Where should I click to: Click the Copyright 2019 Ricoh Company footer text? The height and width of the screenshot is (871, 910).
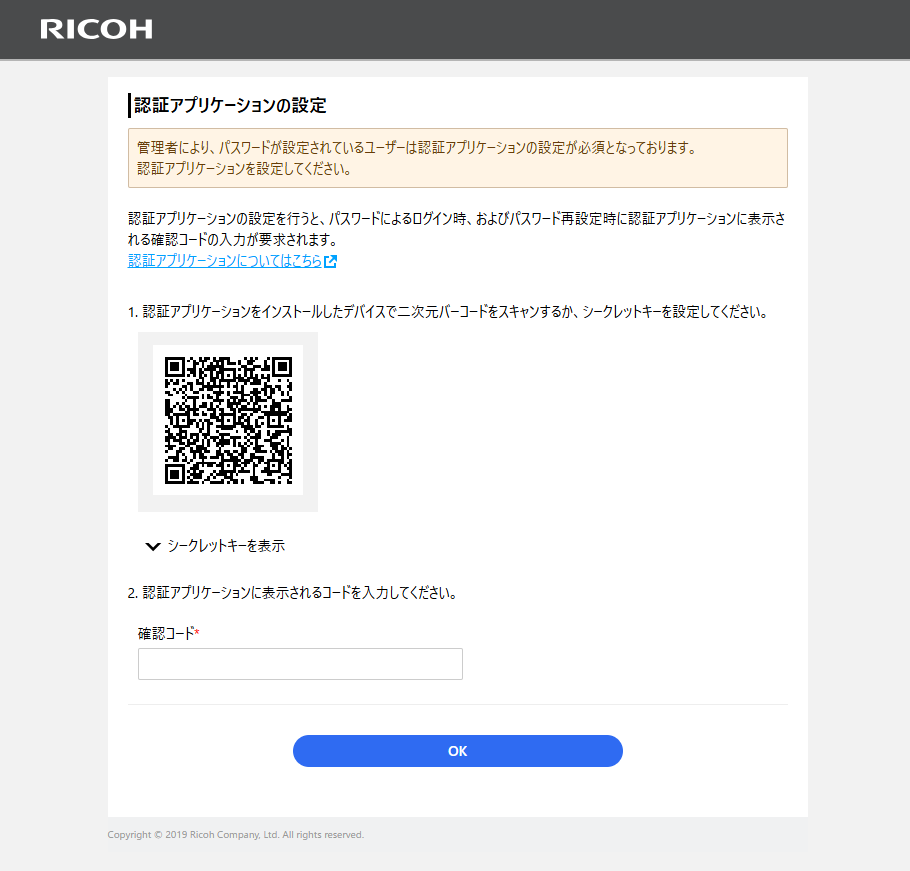(x=236, y=834)
